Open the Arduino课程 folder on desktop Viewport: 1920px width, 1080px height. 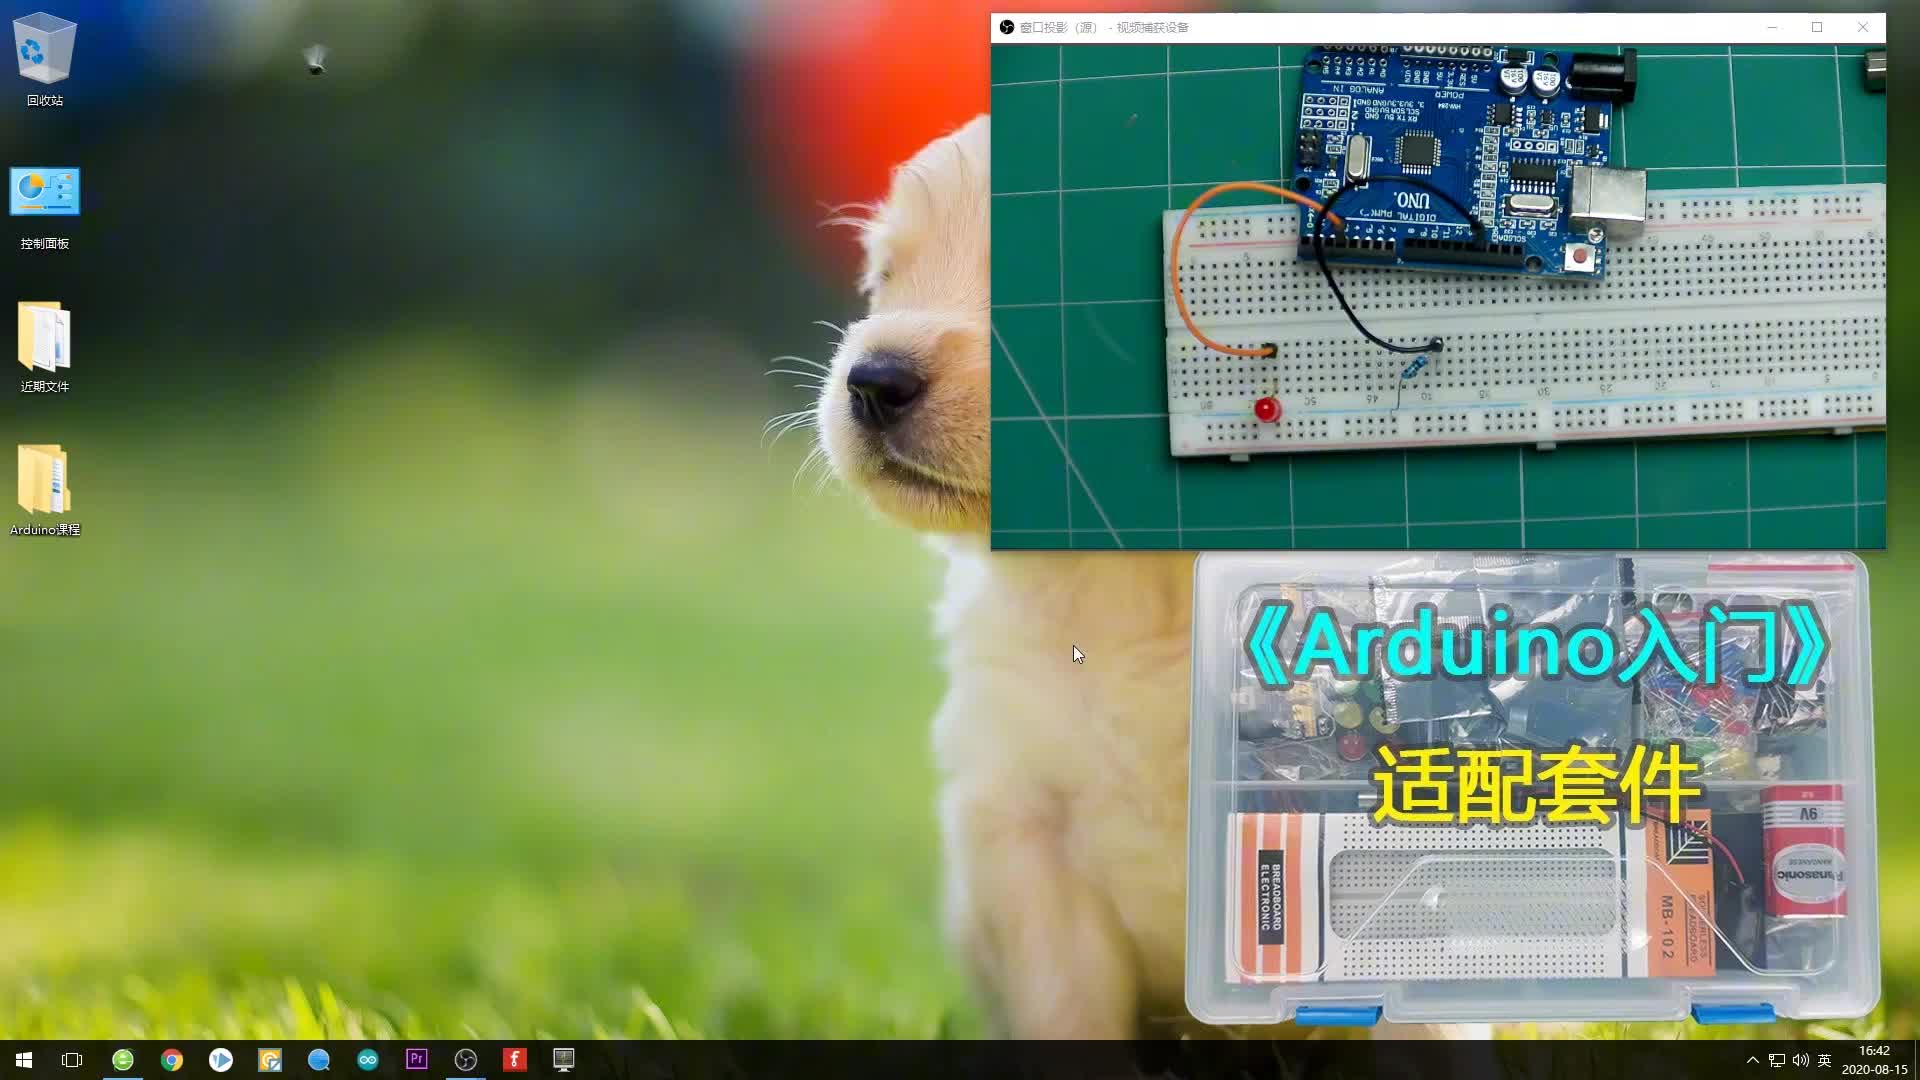44,490
